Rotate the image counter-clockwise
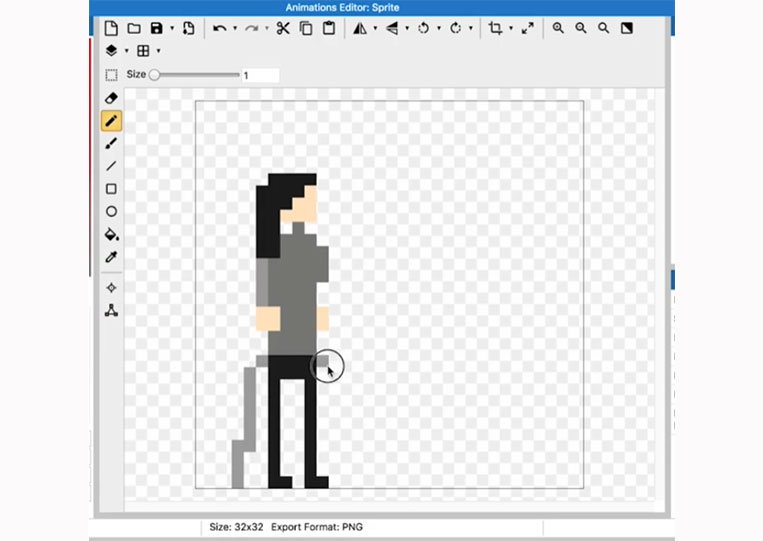This screenshot has width=763, height=541. click(424, 28)
